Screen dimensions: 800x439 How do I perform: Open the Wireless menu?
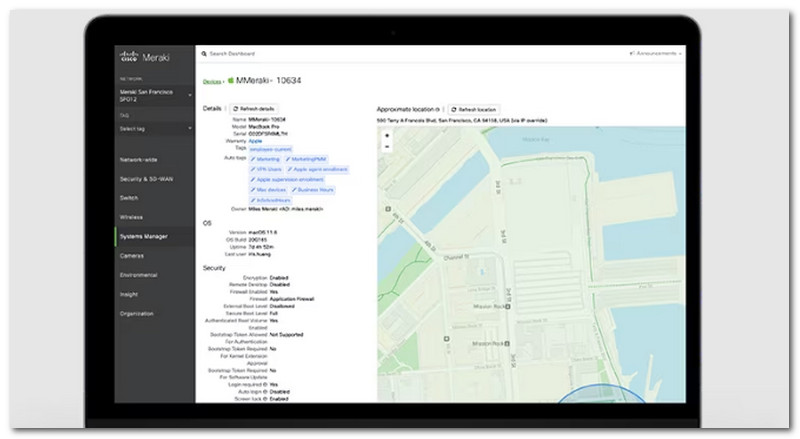[131, 217]
